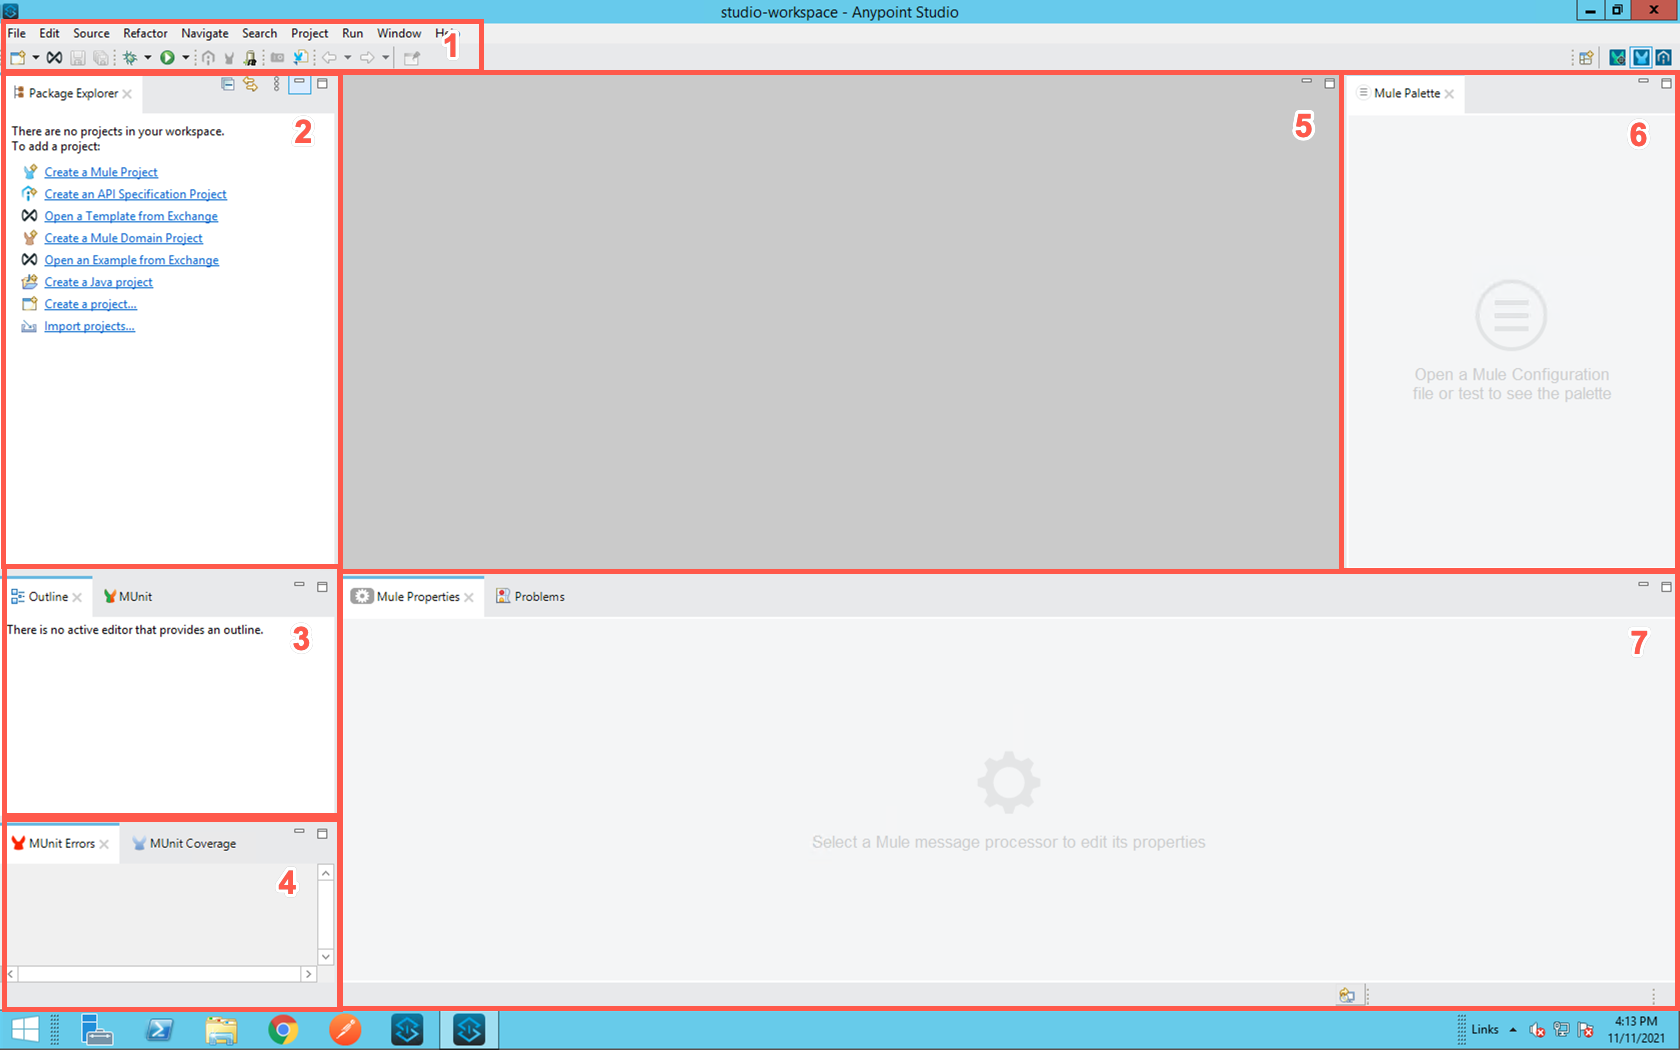1680x1050 pixels.
Task: Click Create a Java project link
Action: click(98, 282)
